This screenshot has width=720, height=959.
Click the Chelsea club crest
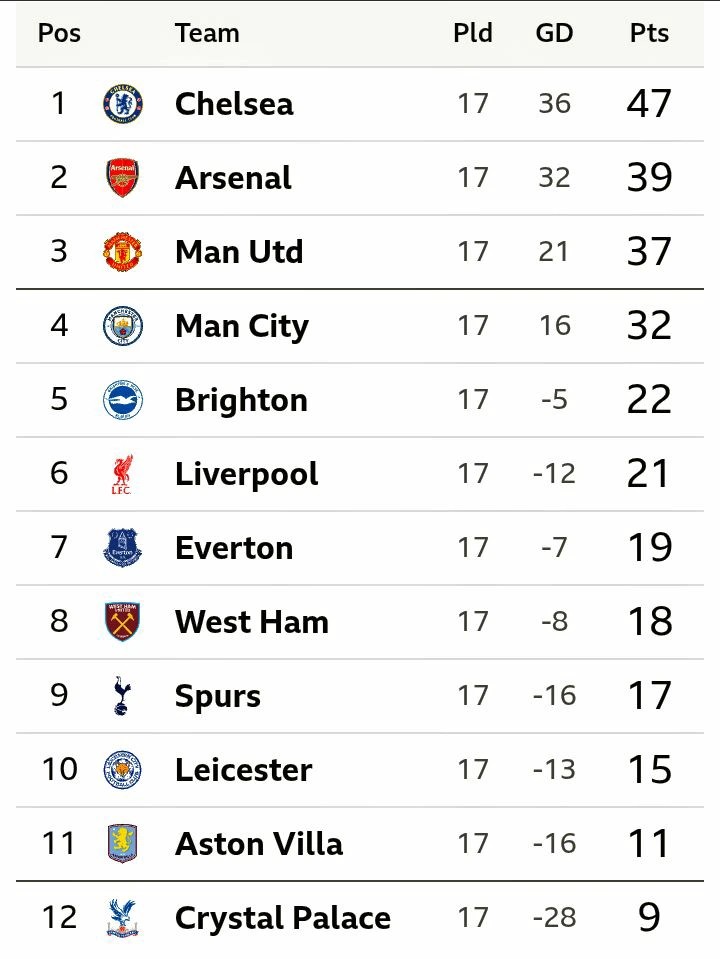tap(122, 103)
